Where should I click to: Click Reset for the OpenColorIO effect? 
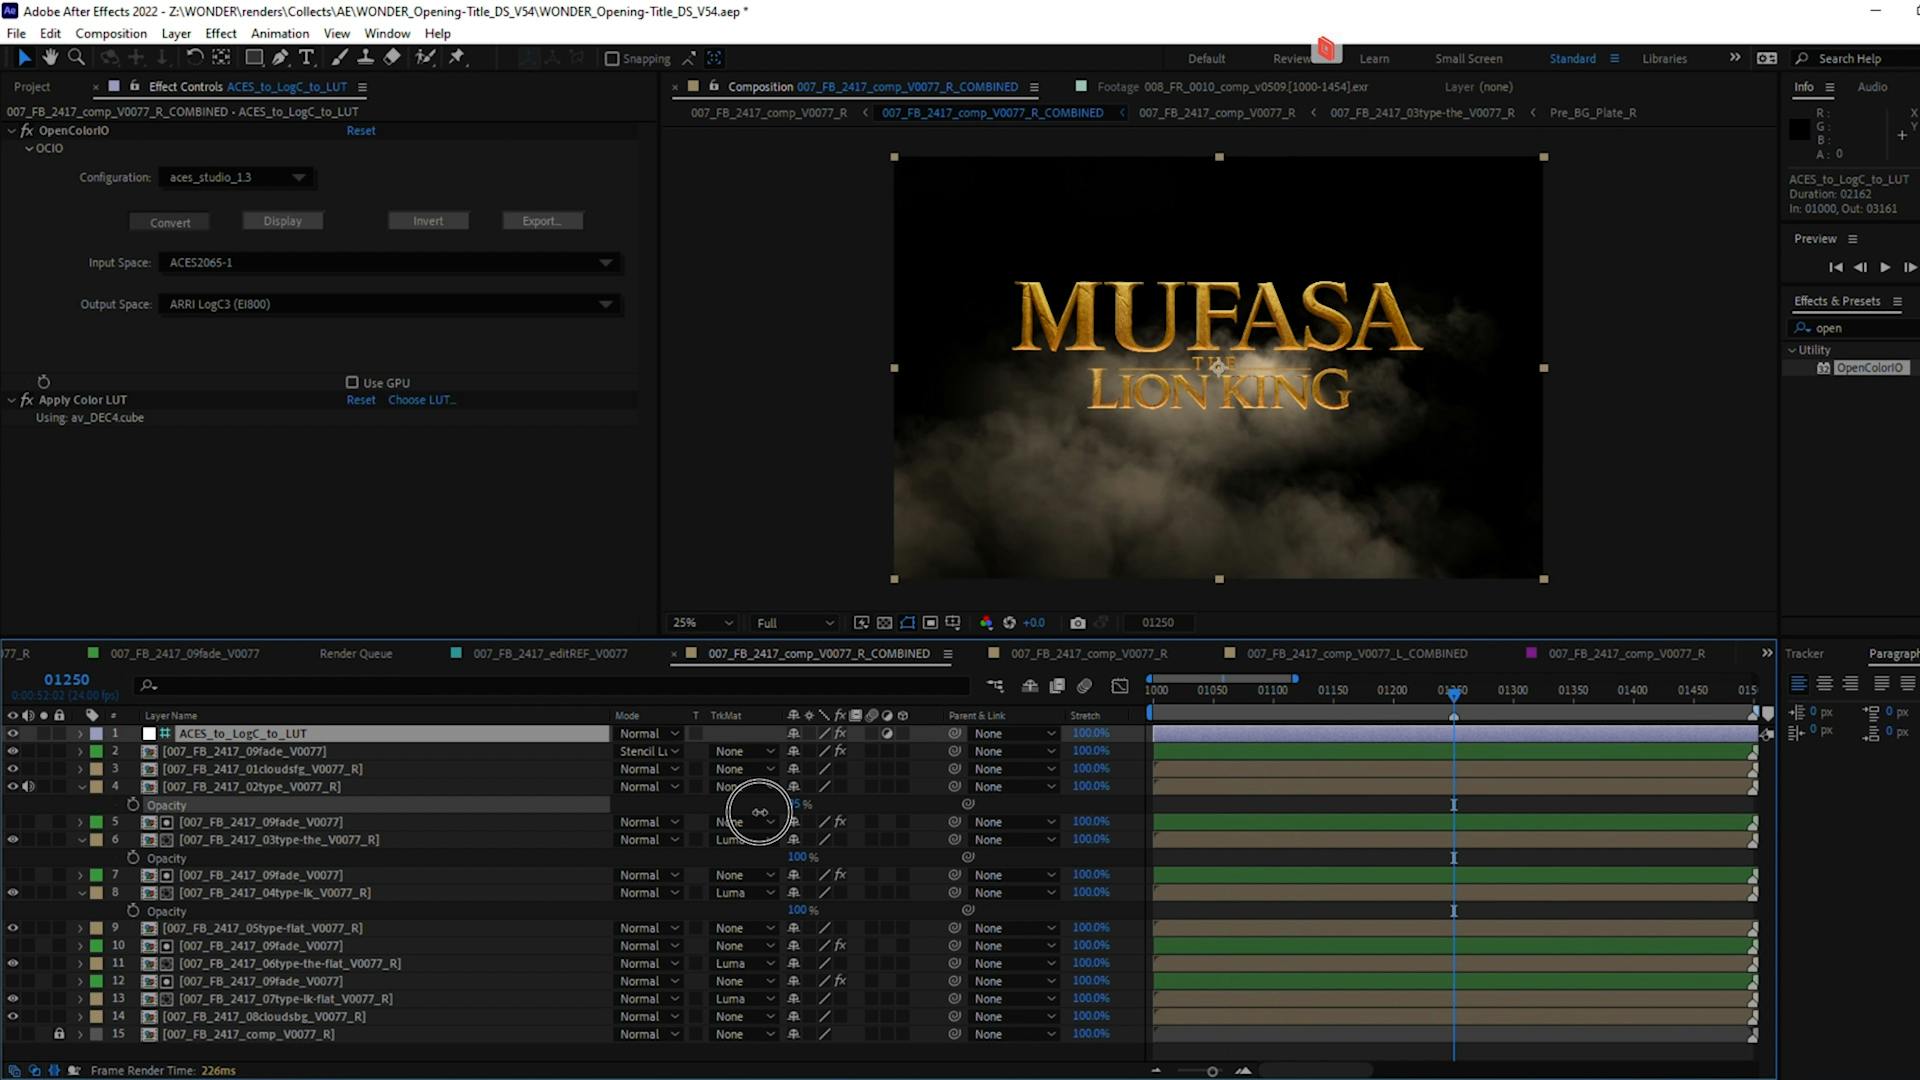361,131
